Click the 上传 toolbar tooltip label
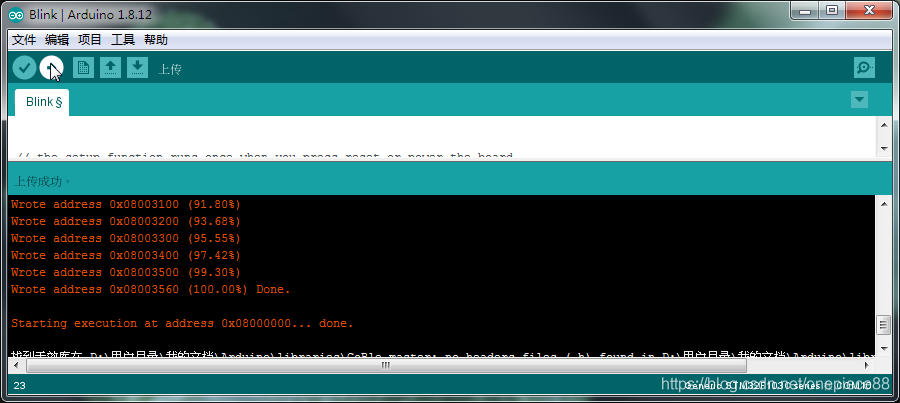 170,69
